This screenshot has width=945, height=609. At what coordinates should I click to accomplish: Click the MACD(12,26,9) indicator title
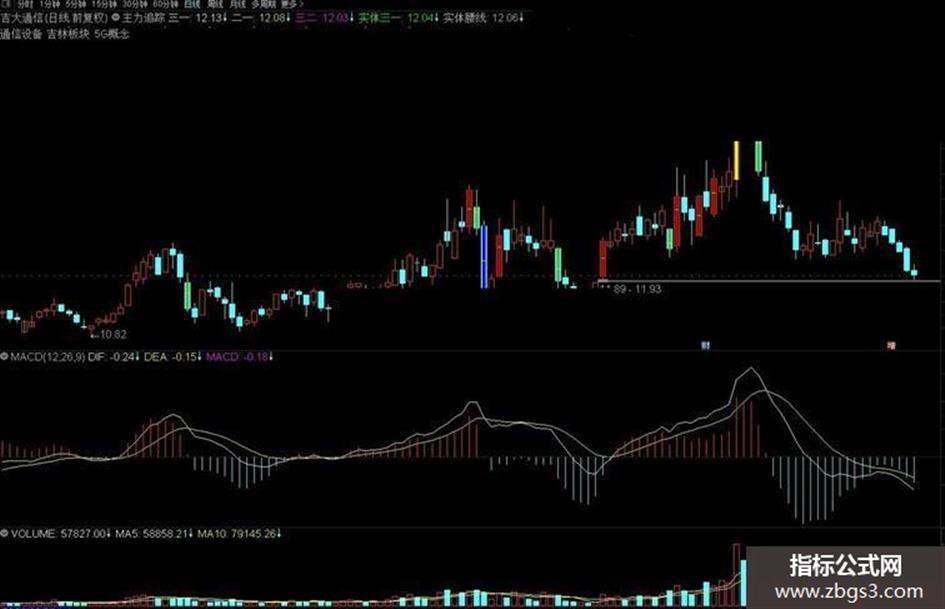point(48,357)
